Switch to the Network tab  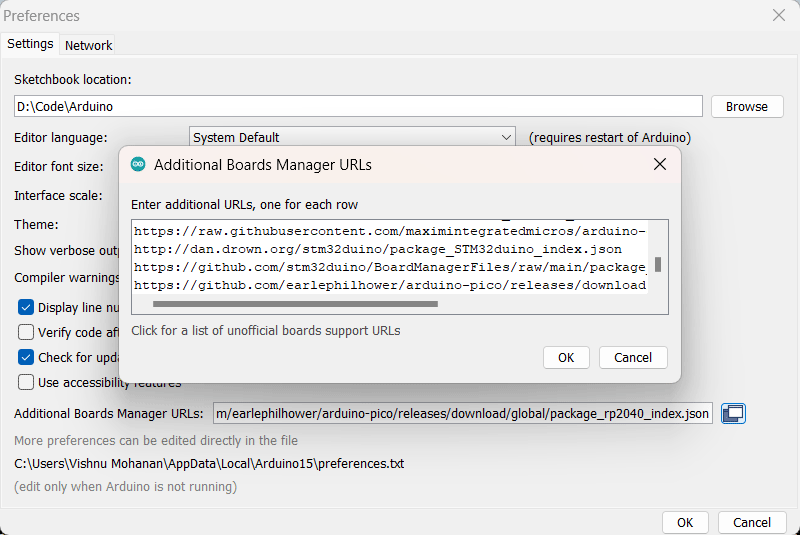(x=88, y=45)
